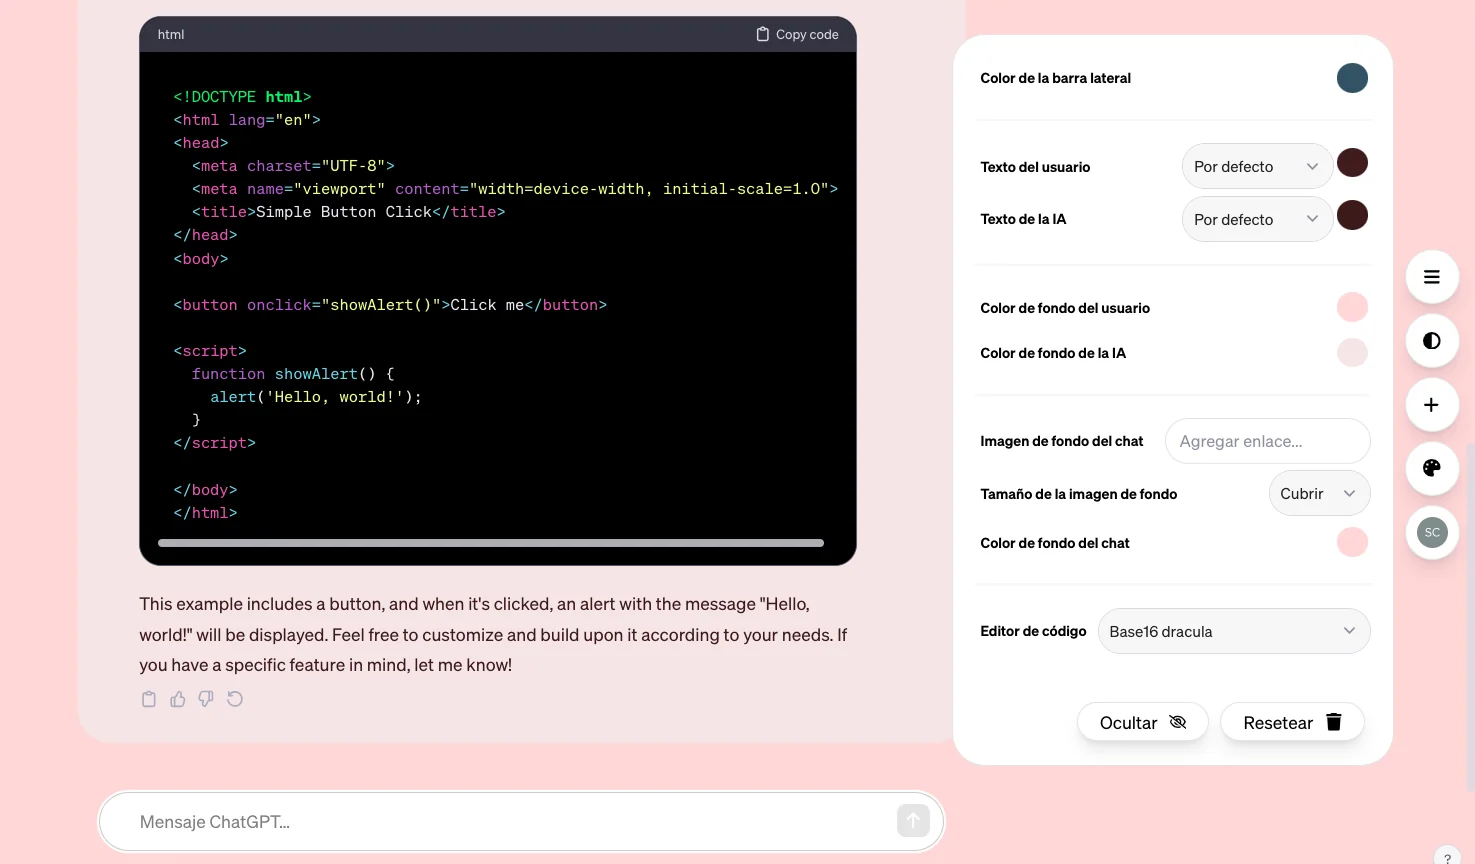The height and width of the screenshot is (864, 1475).
Task: Regenerate the response
Action: [235, 699]
